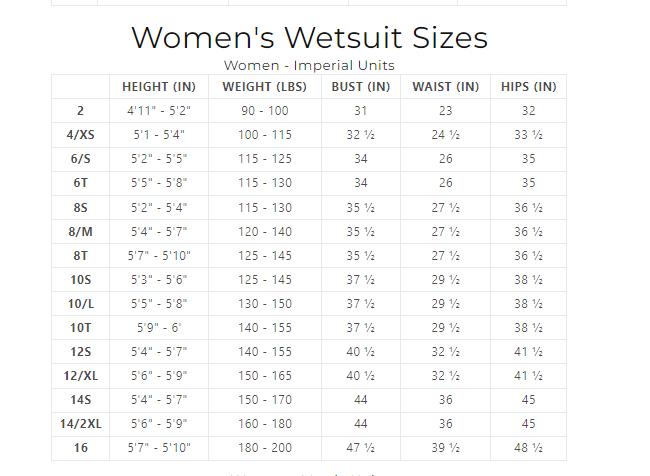The image size is (650, 476).
Task: Select the 12/XL size row label
Action: [80, 375]
